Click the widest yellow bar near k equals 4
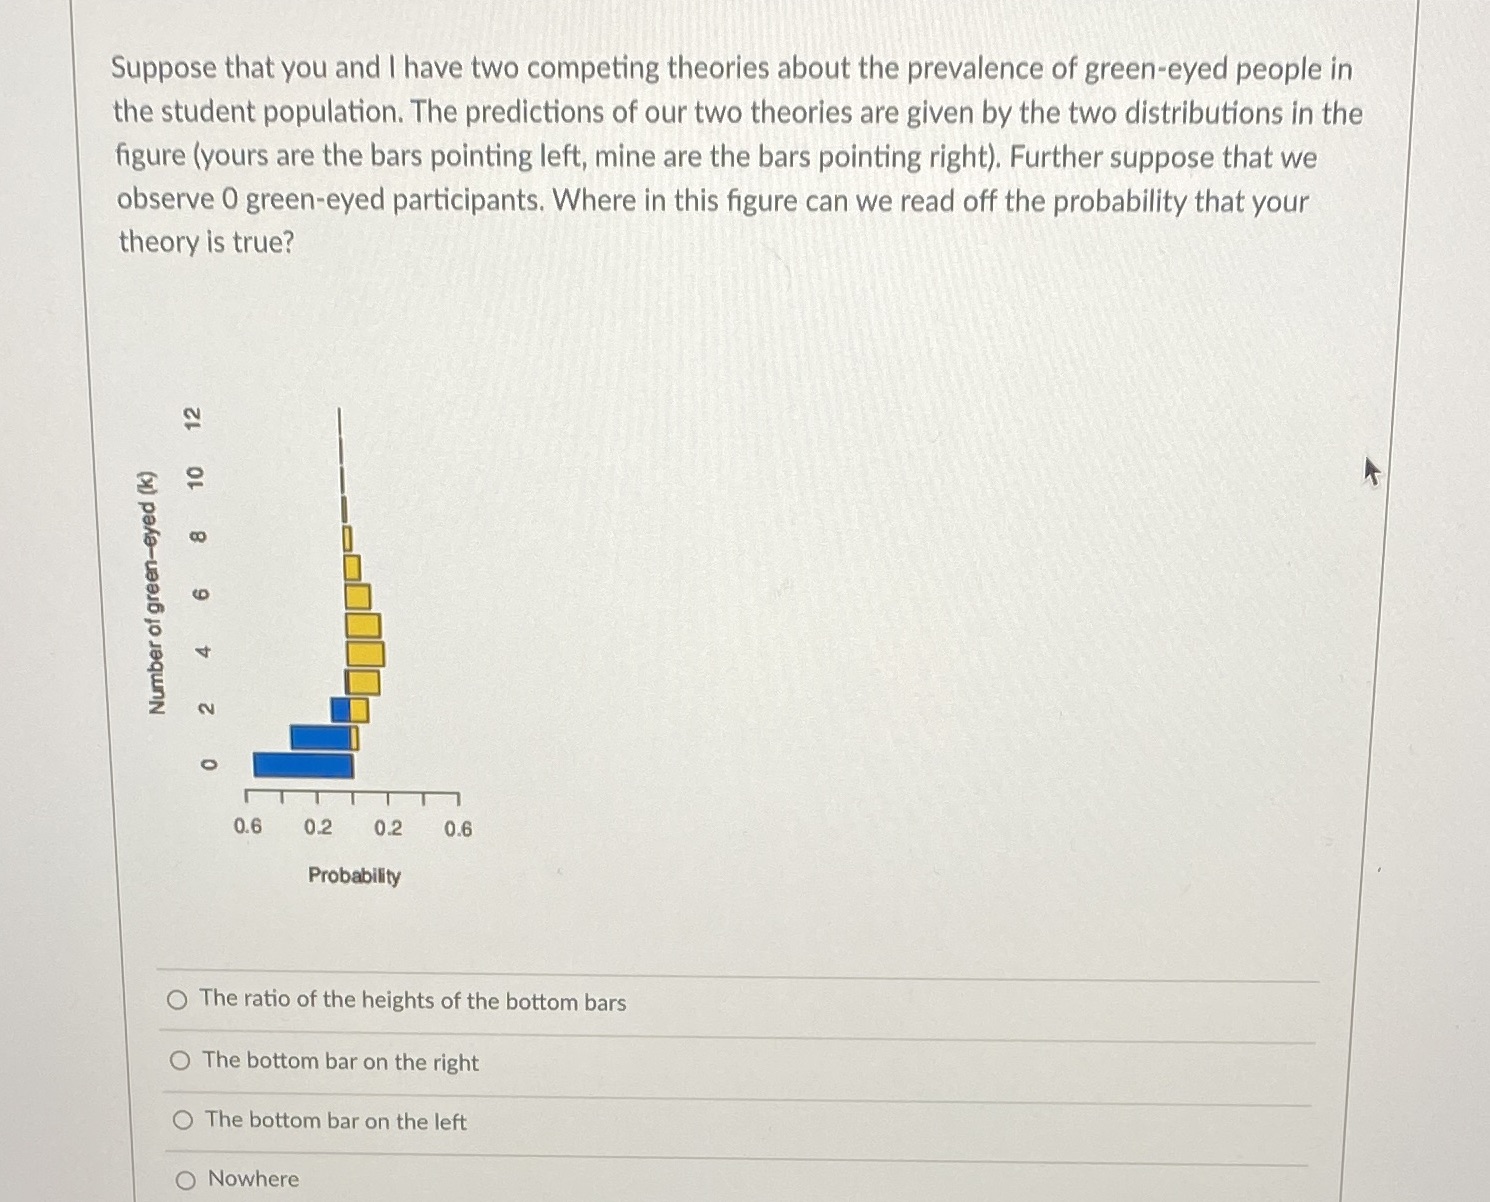Image resolution: width=1490 pixels, height=1202 pixels. pos(366,654)
